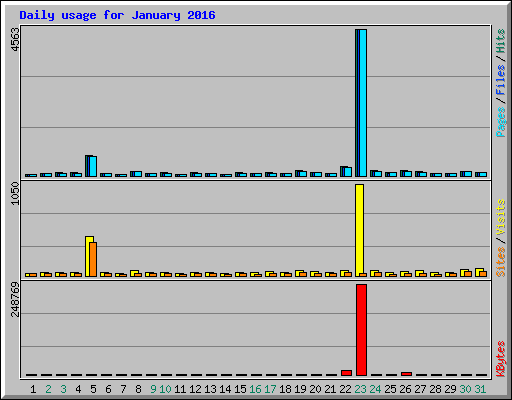Click day label 19 on the x-axis
This screenshot has width=512, height=400.
click(x=300, y=389)
